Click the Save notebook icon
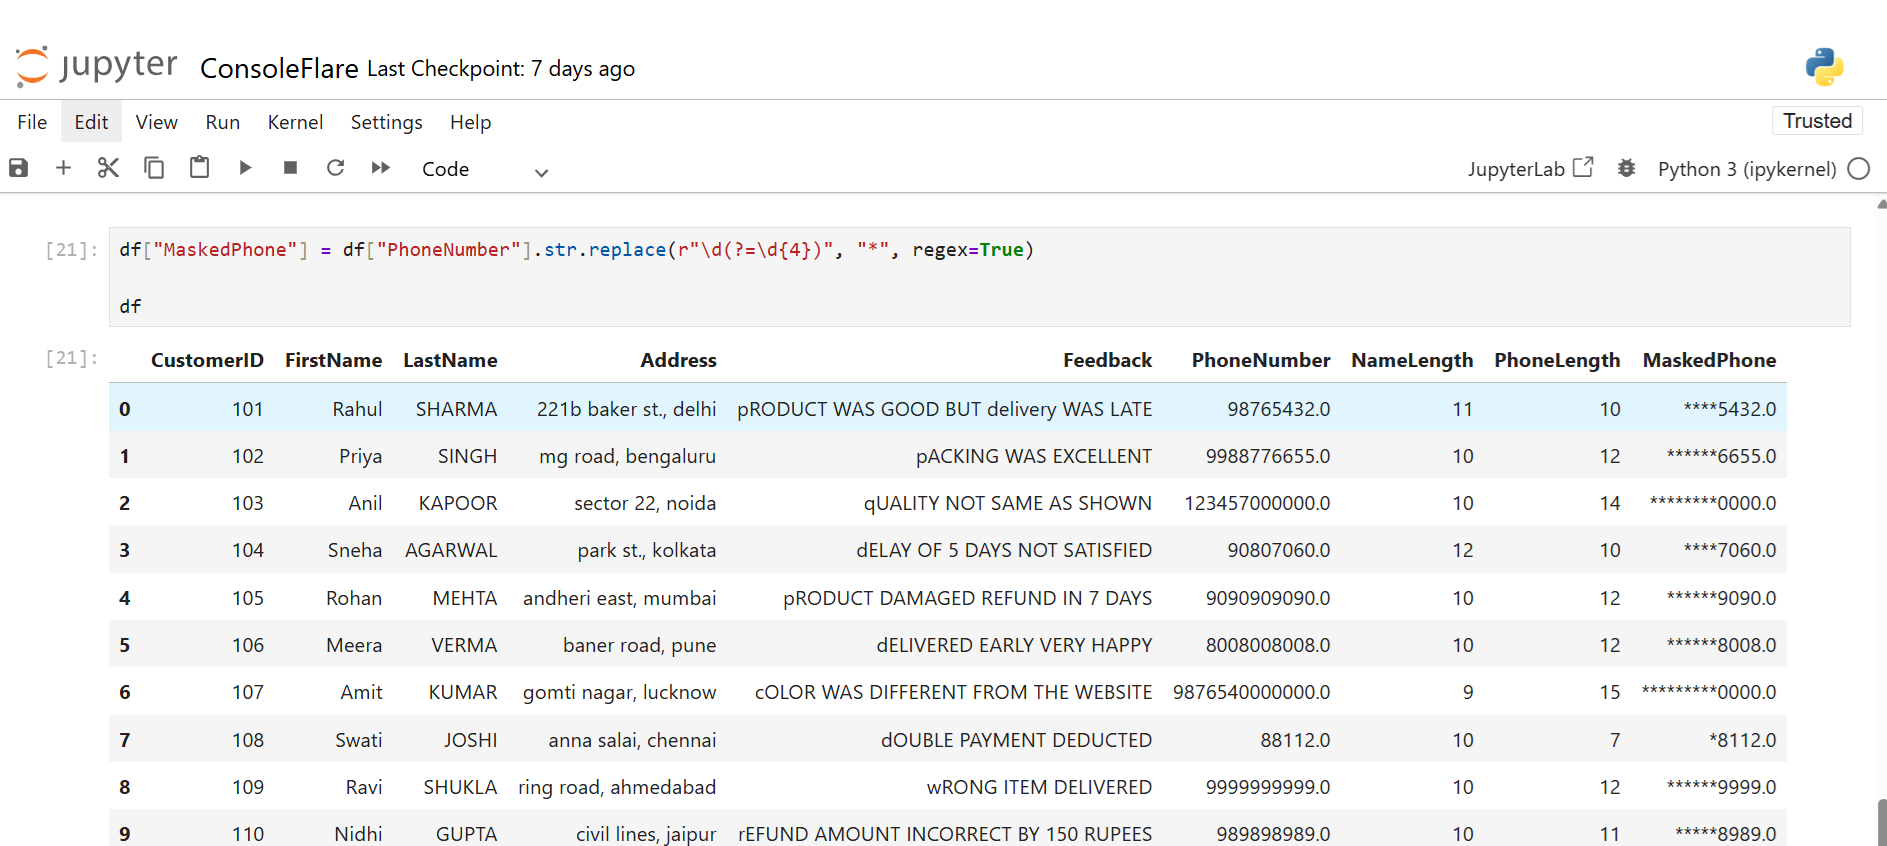 point(18,168)
